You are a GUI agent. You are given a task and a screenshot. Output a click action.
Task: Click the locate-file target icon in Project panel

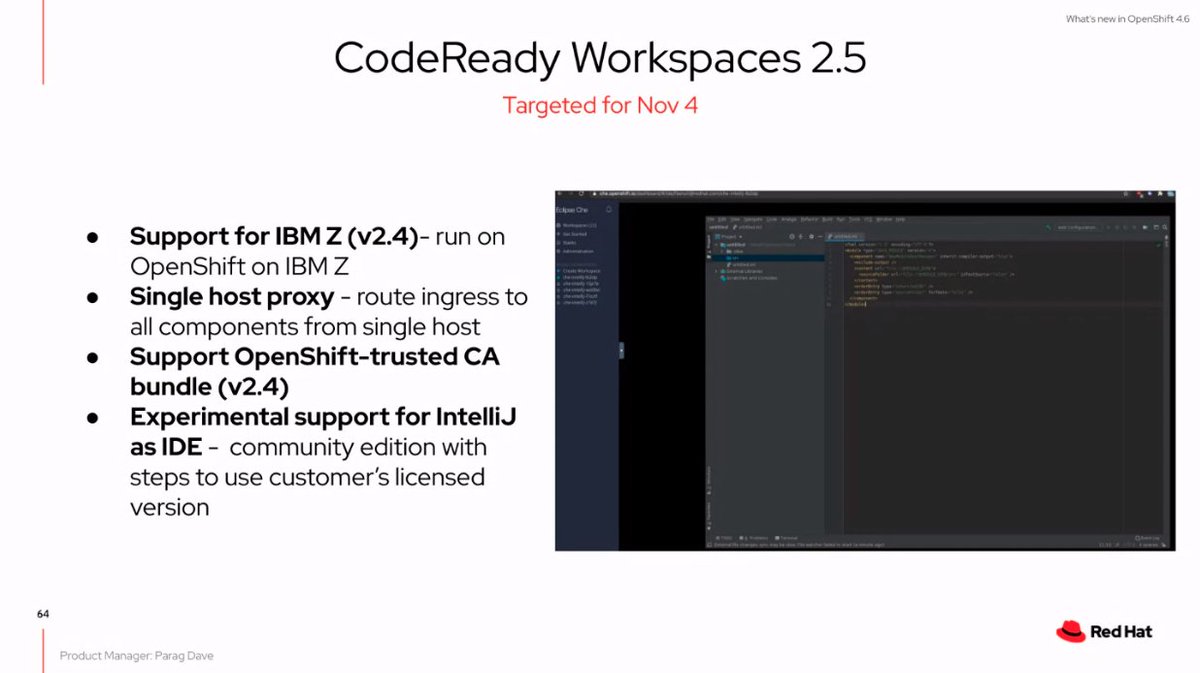point(791,237)
